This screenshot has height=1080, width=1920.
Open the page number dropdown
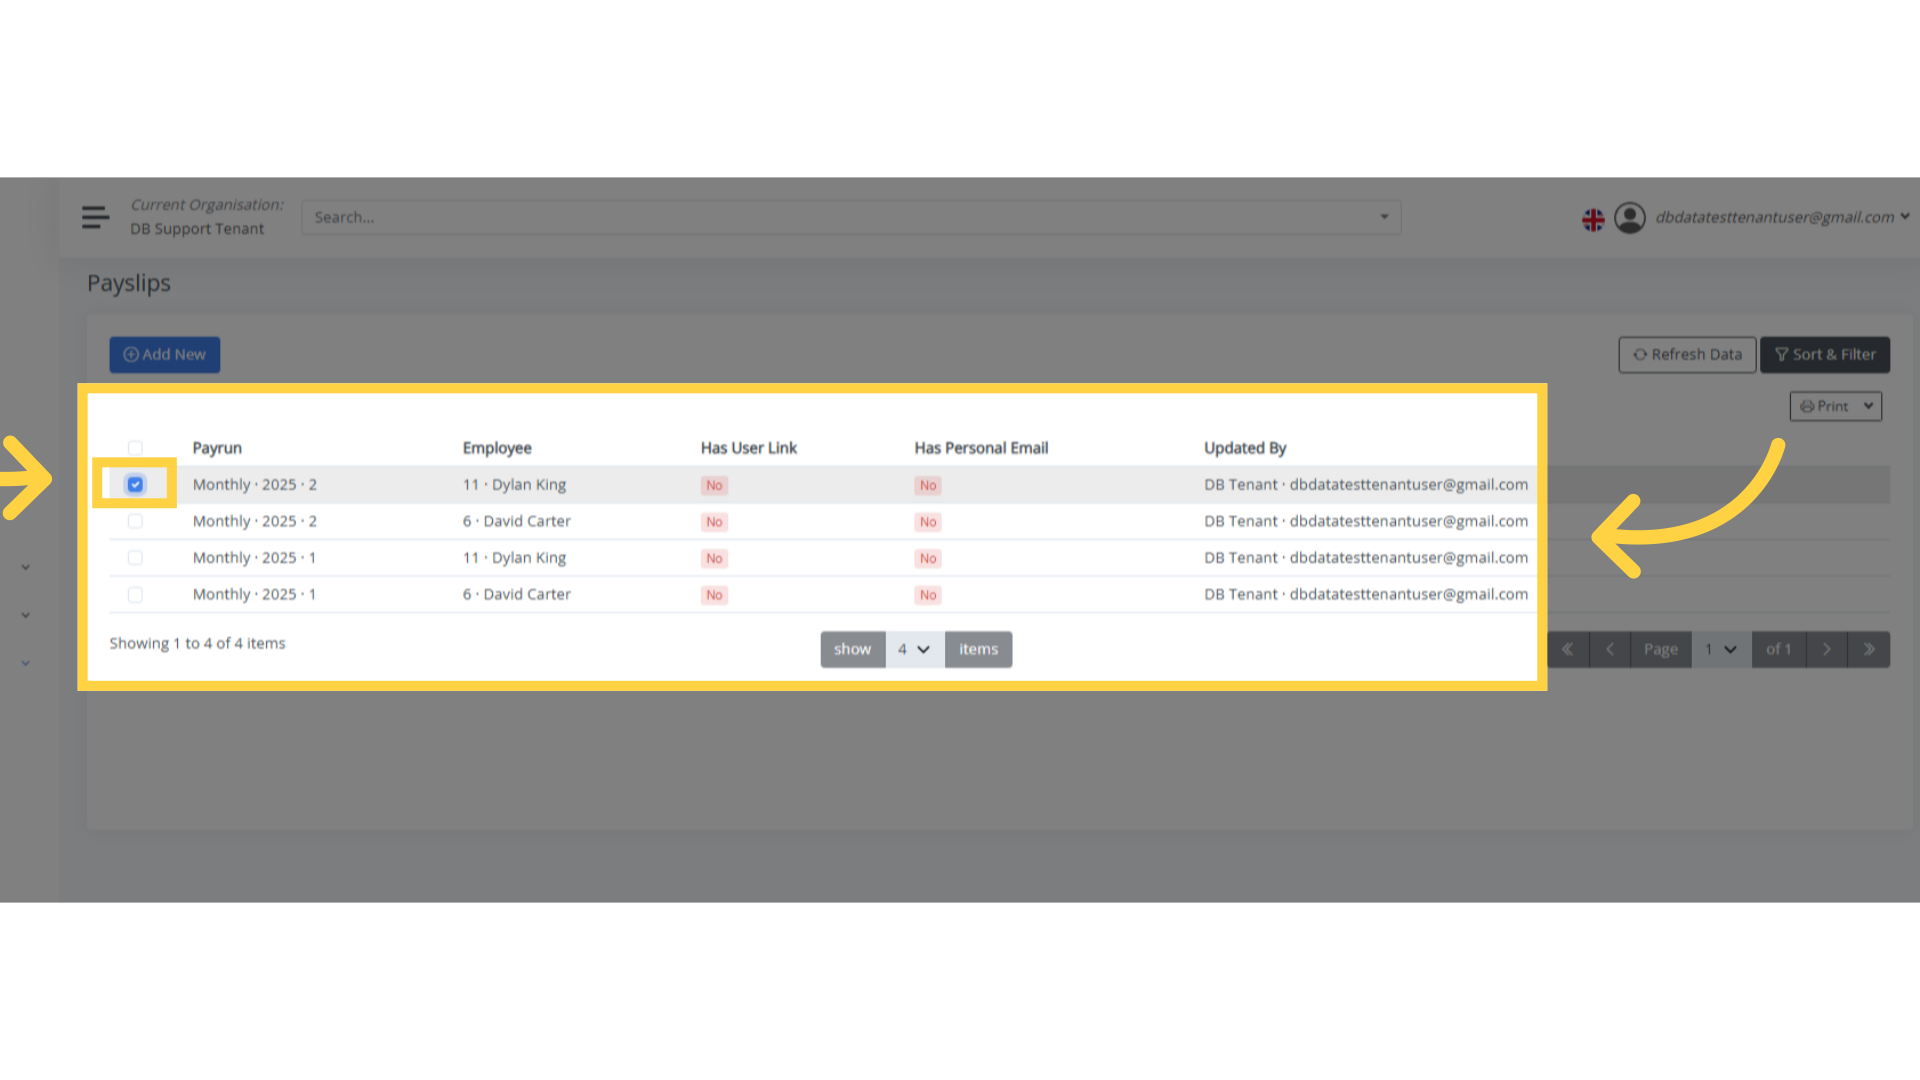click(1721, 649)
